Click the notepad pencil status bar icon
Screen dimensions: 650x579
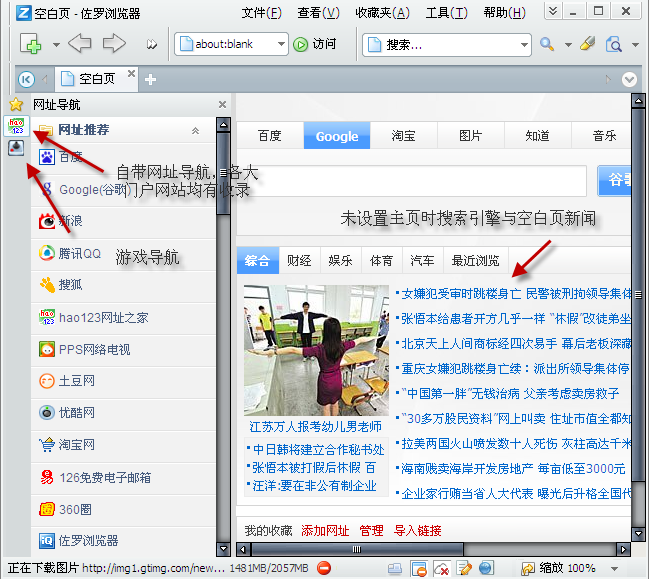[x=464, y=568]
